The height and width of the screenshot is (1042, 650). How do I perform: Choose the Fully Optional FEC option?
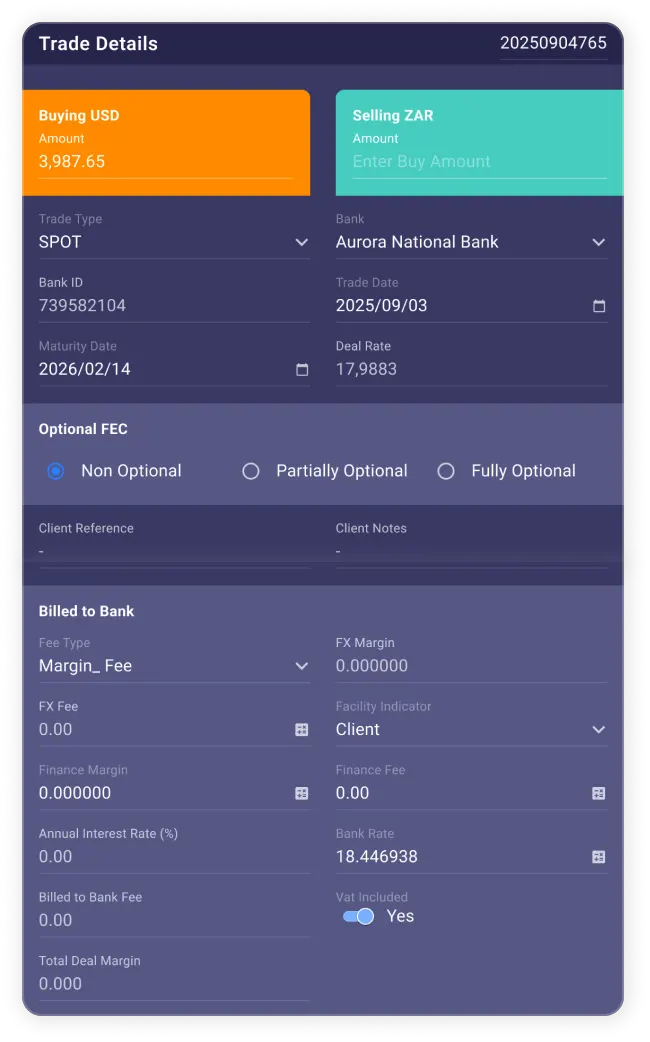[x=446, y=471]
